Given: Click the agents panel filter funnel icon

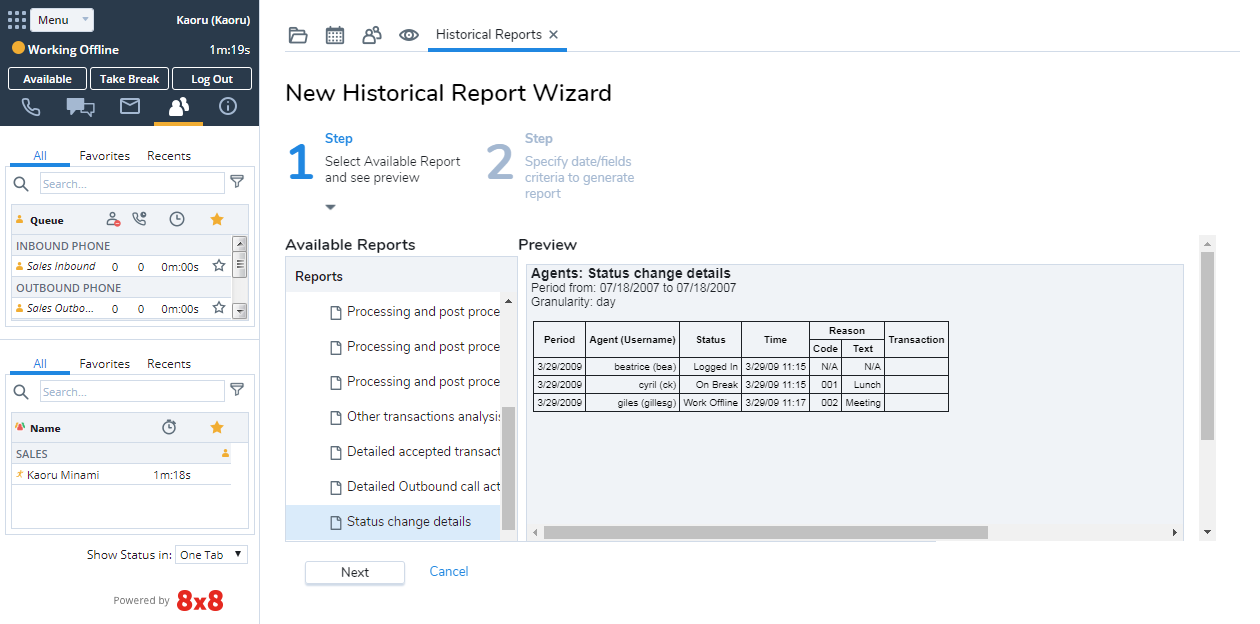Looking at the screenshot, I should point(237,390).
